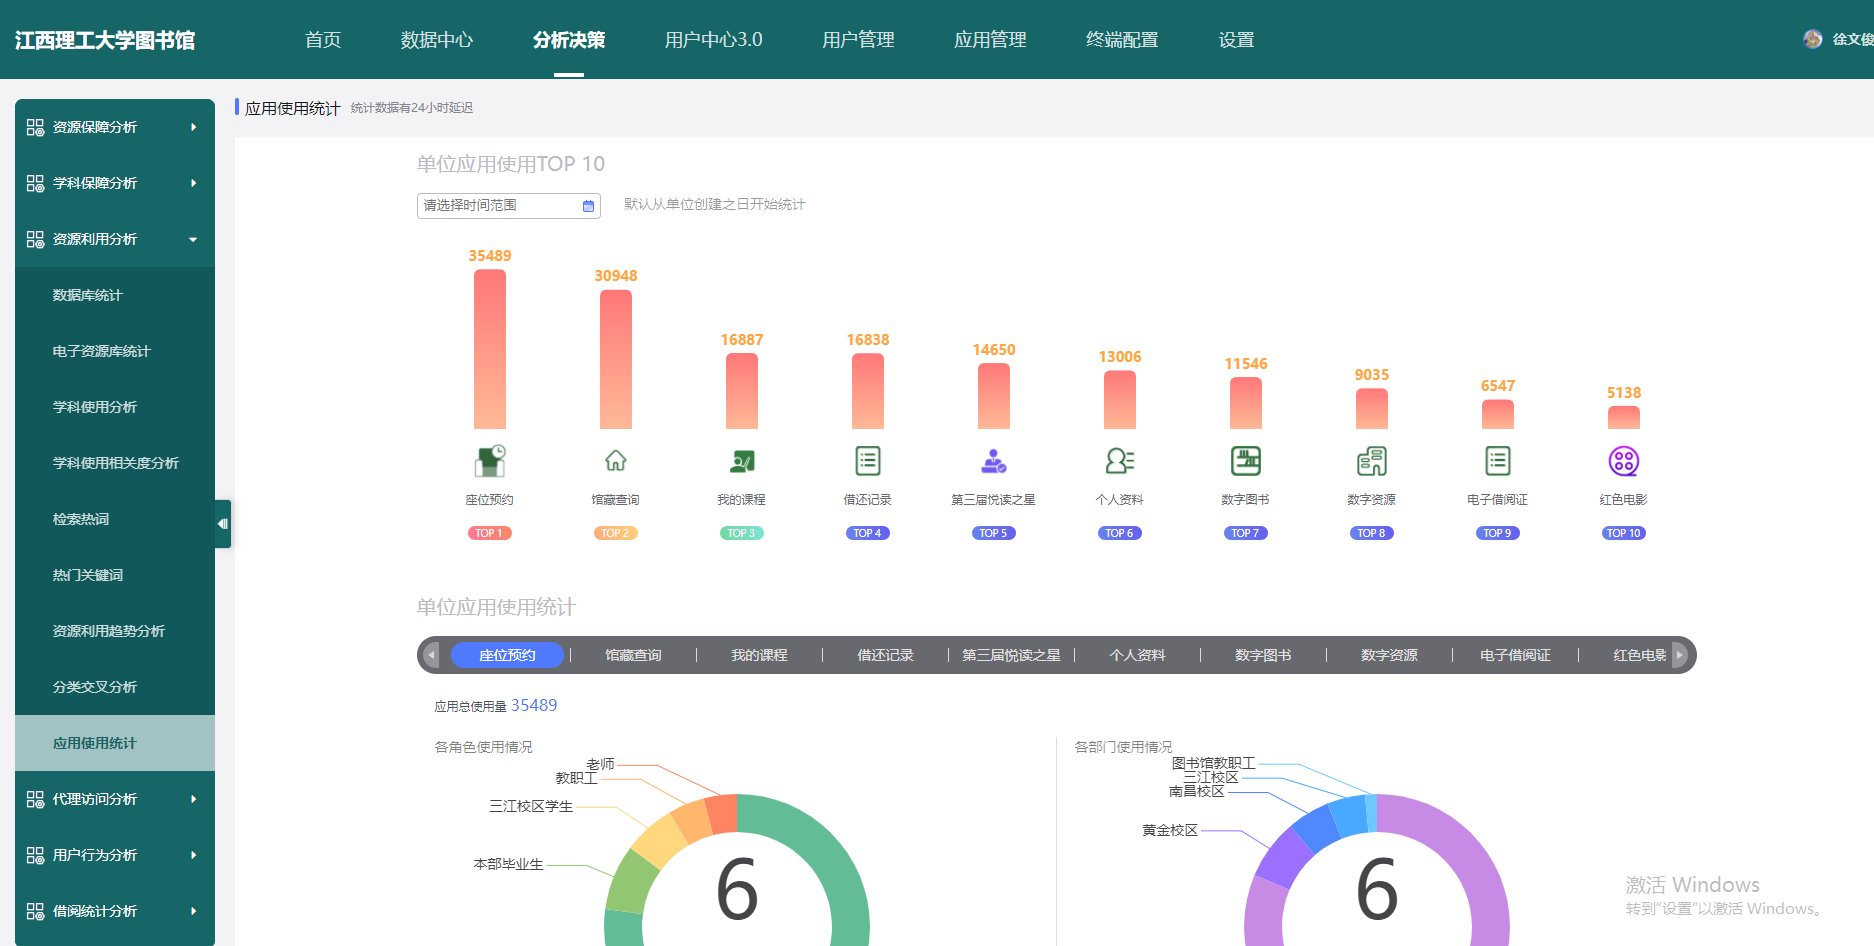Click the 个人资料 profile icon

coord(1119,461)
